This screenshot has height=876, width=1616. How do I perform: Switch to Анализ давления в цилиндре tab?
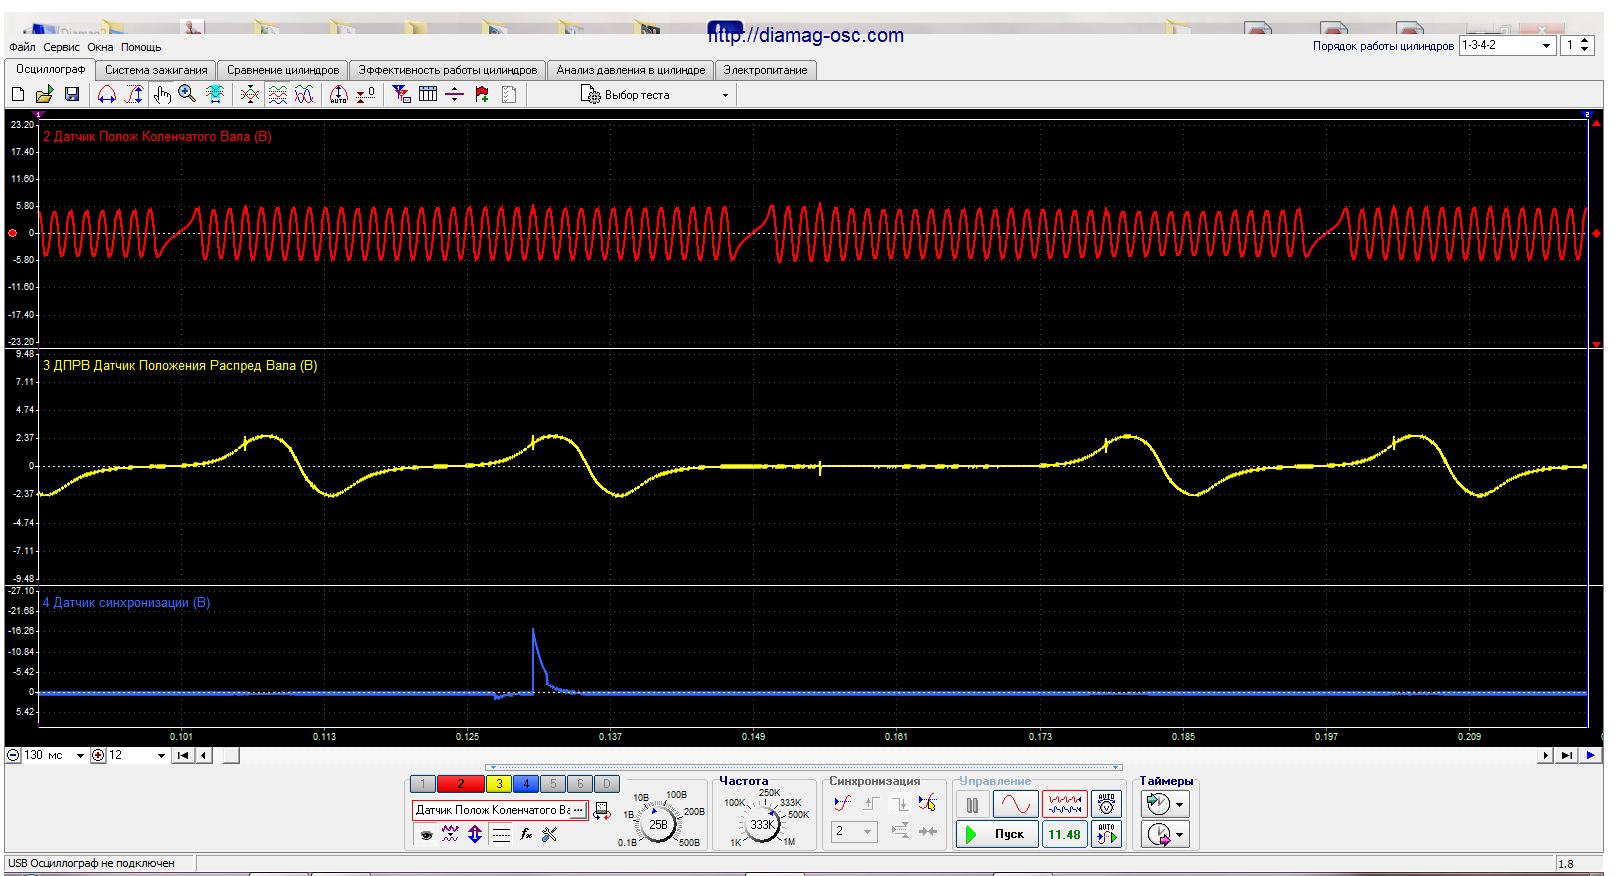pyautogui.click(x=631, y=70)
